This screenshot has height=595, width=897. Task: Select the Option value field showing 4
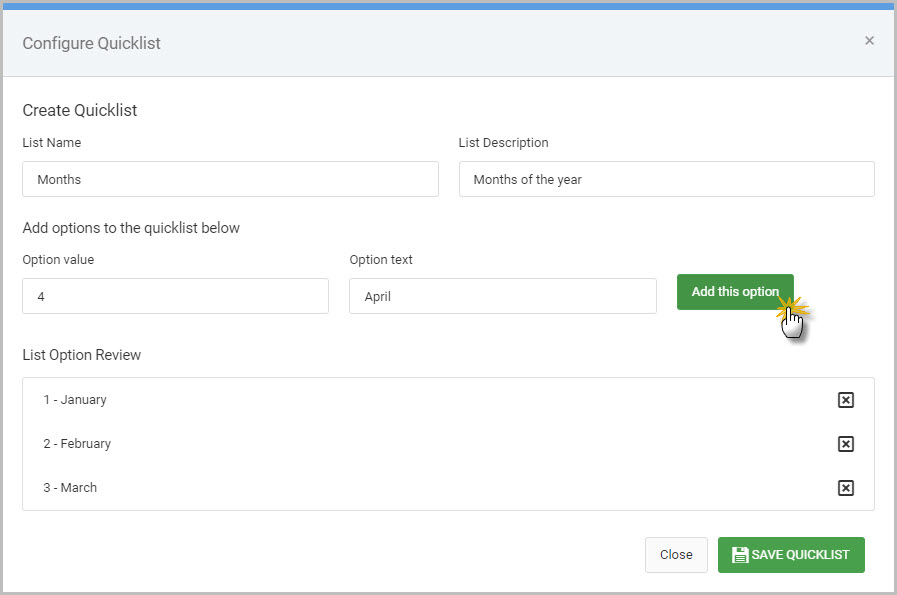(176, 296)
